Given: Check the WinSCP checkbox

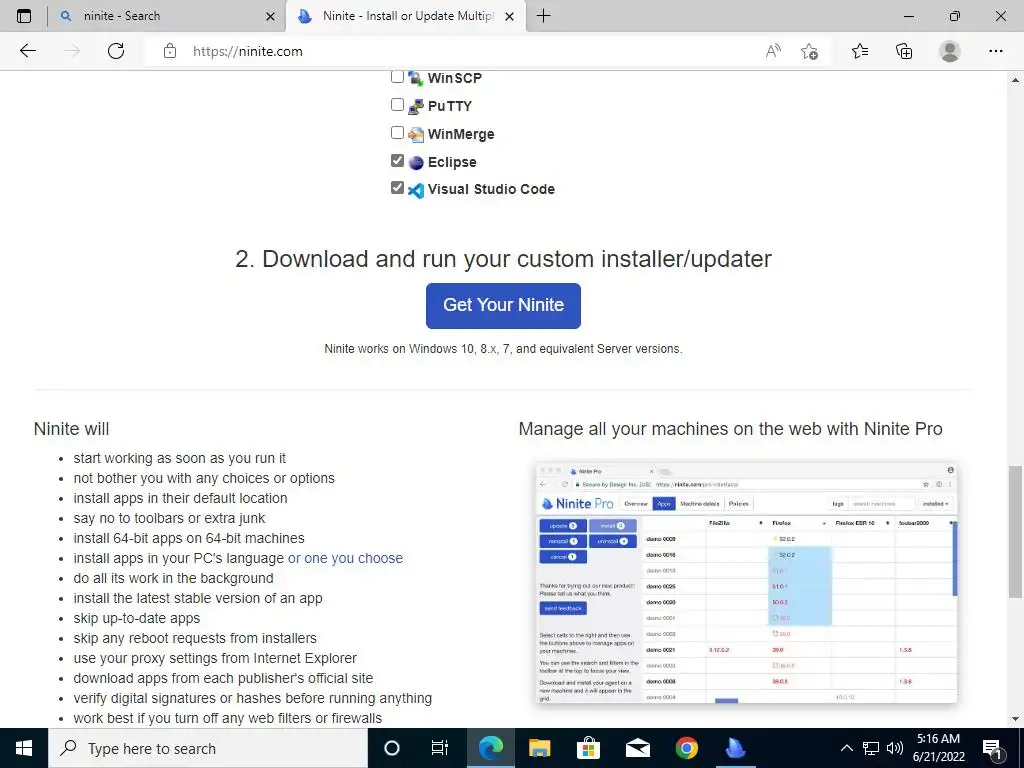Looking at the screenshot, I should tap(397, 76).
